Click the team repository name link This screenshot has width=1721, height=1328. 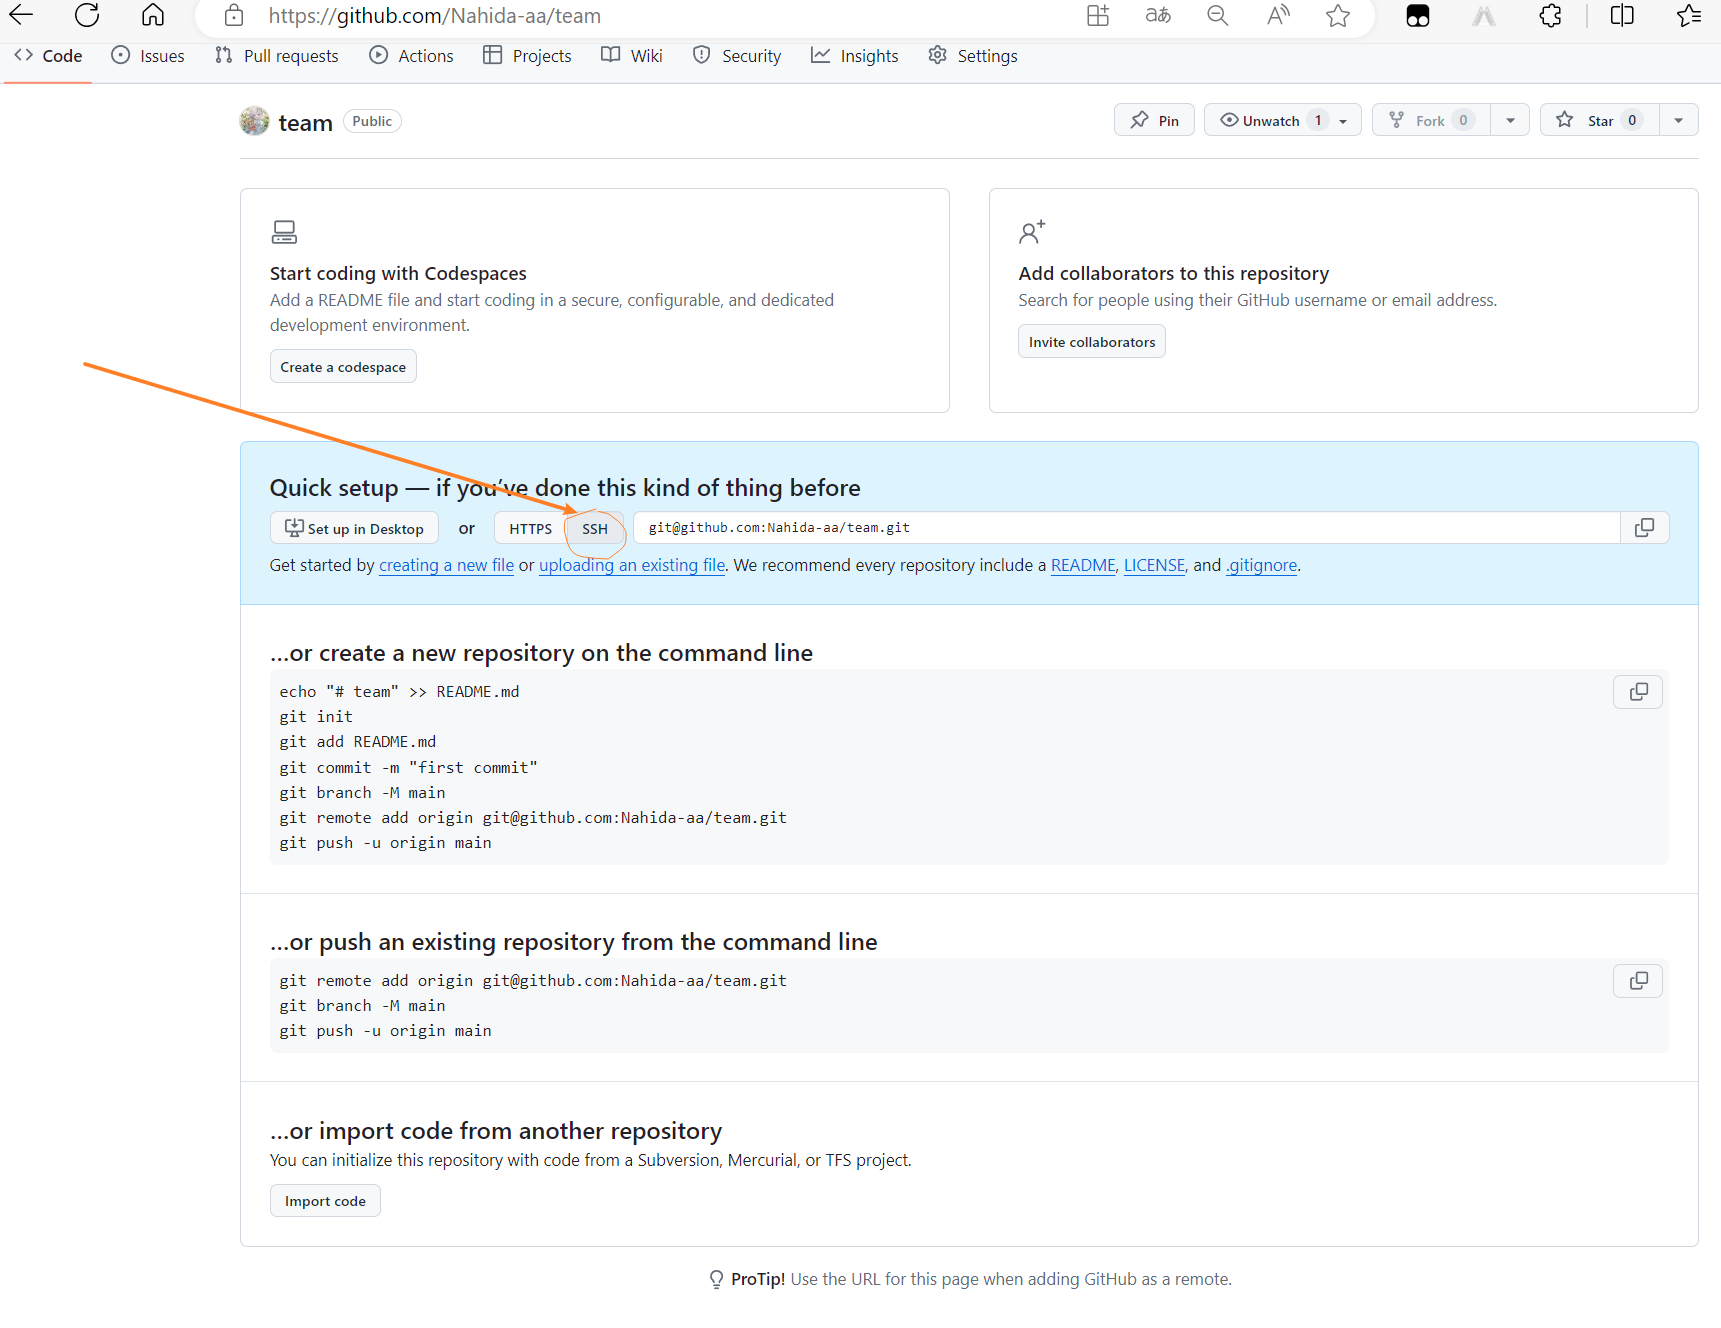(305, 123)
